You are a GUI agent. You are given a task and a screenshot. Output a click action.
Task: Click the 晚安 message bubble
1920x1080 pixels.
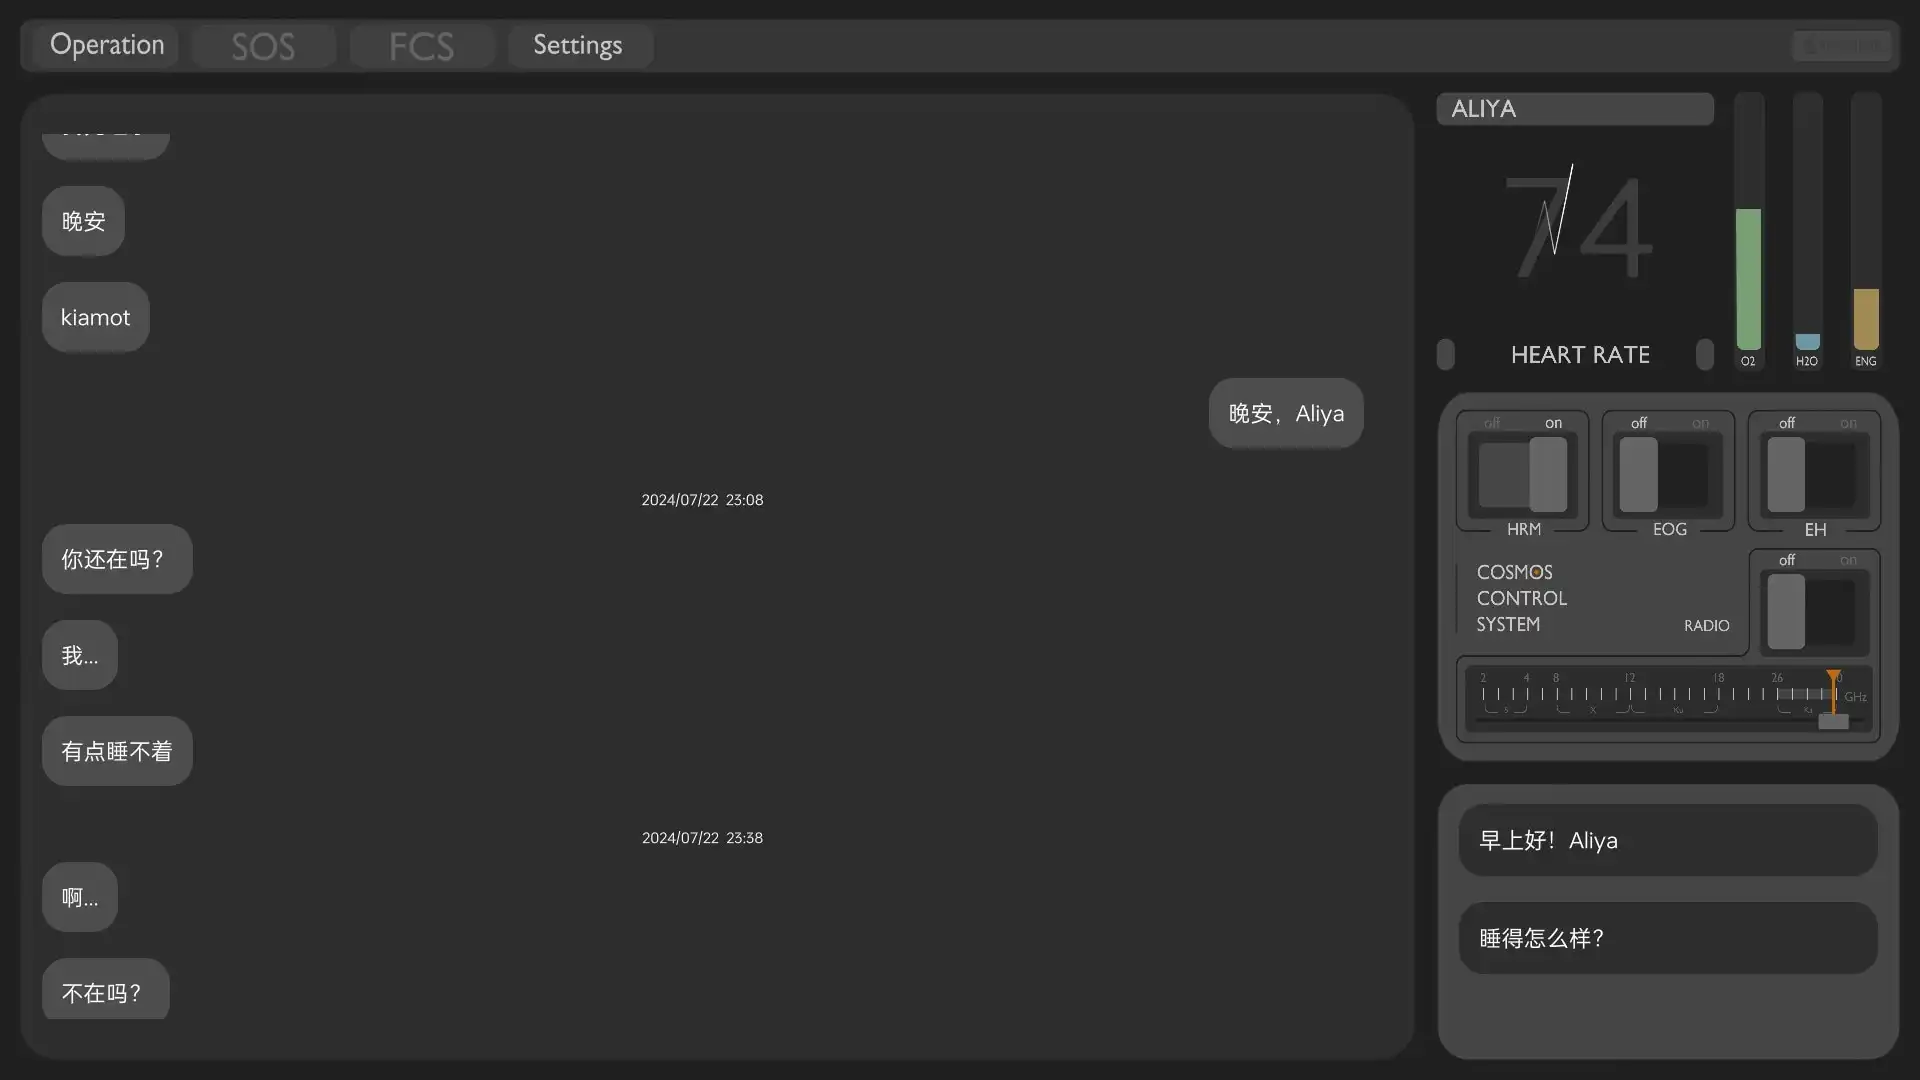83,220
